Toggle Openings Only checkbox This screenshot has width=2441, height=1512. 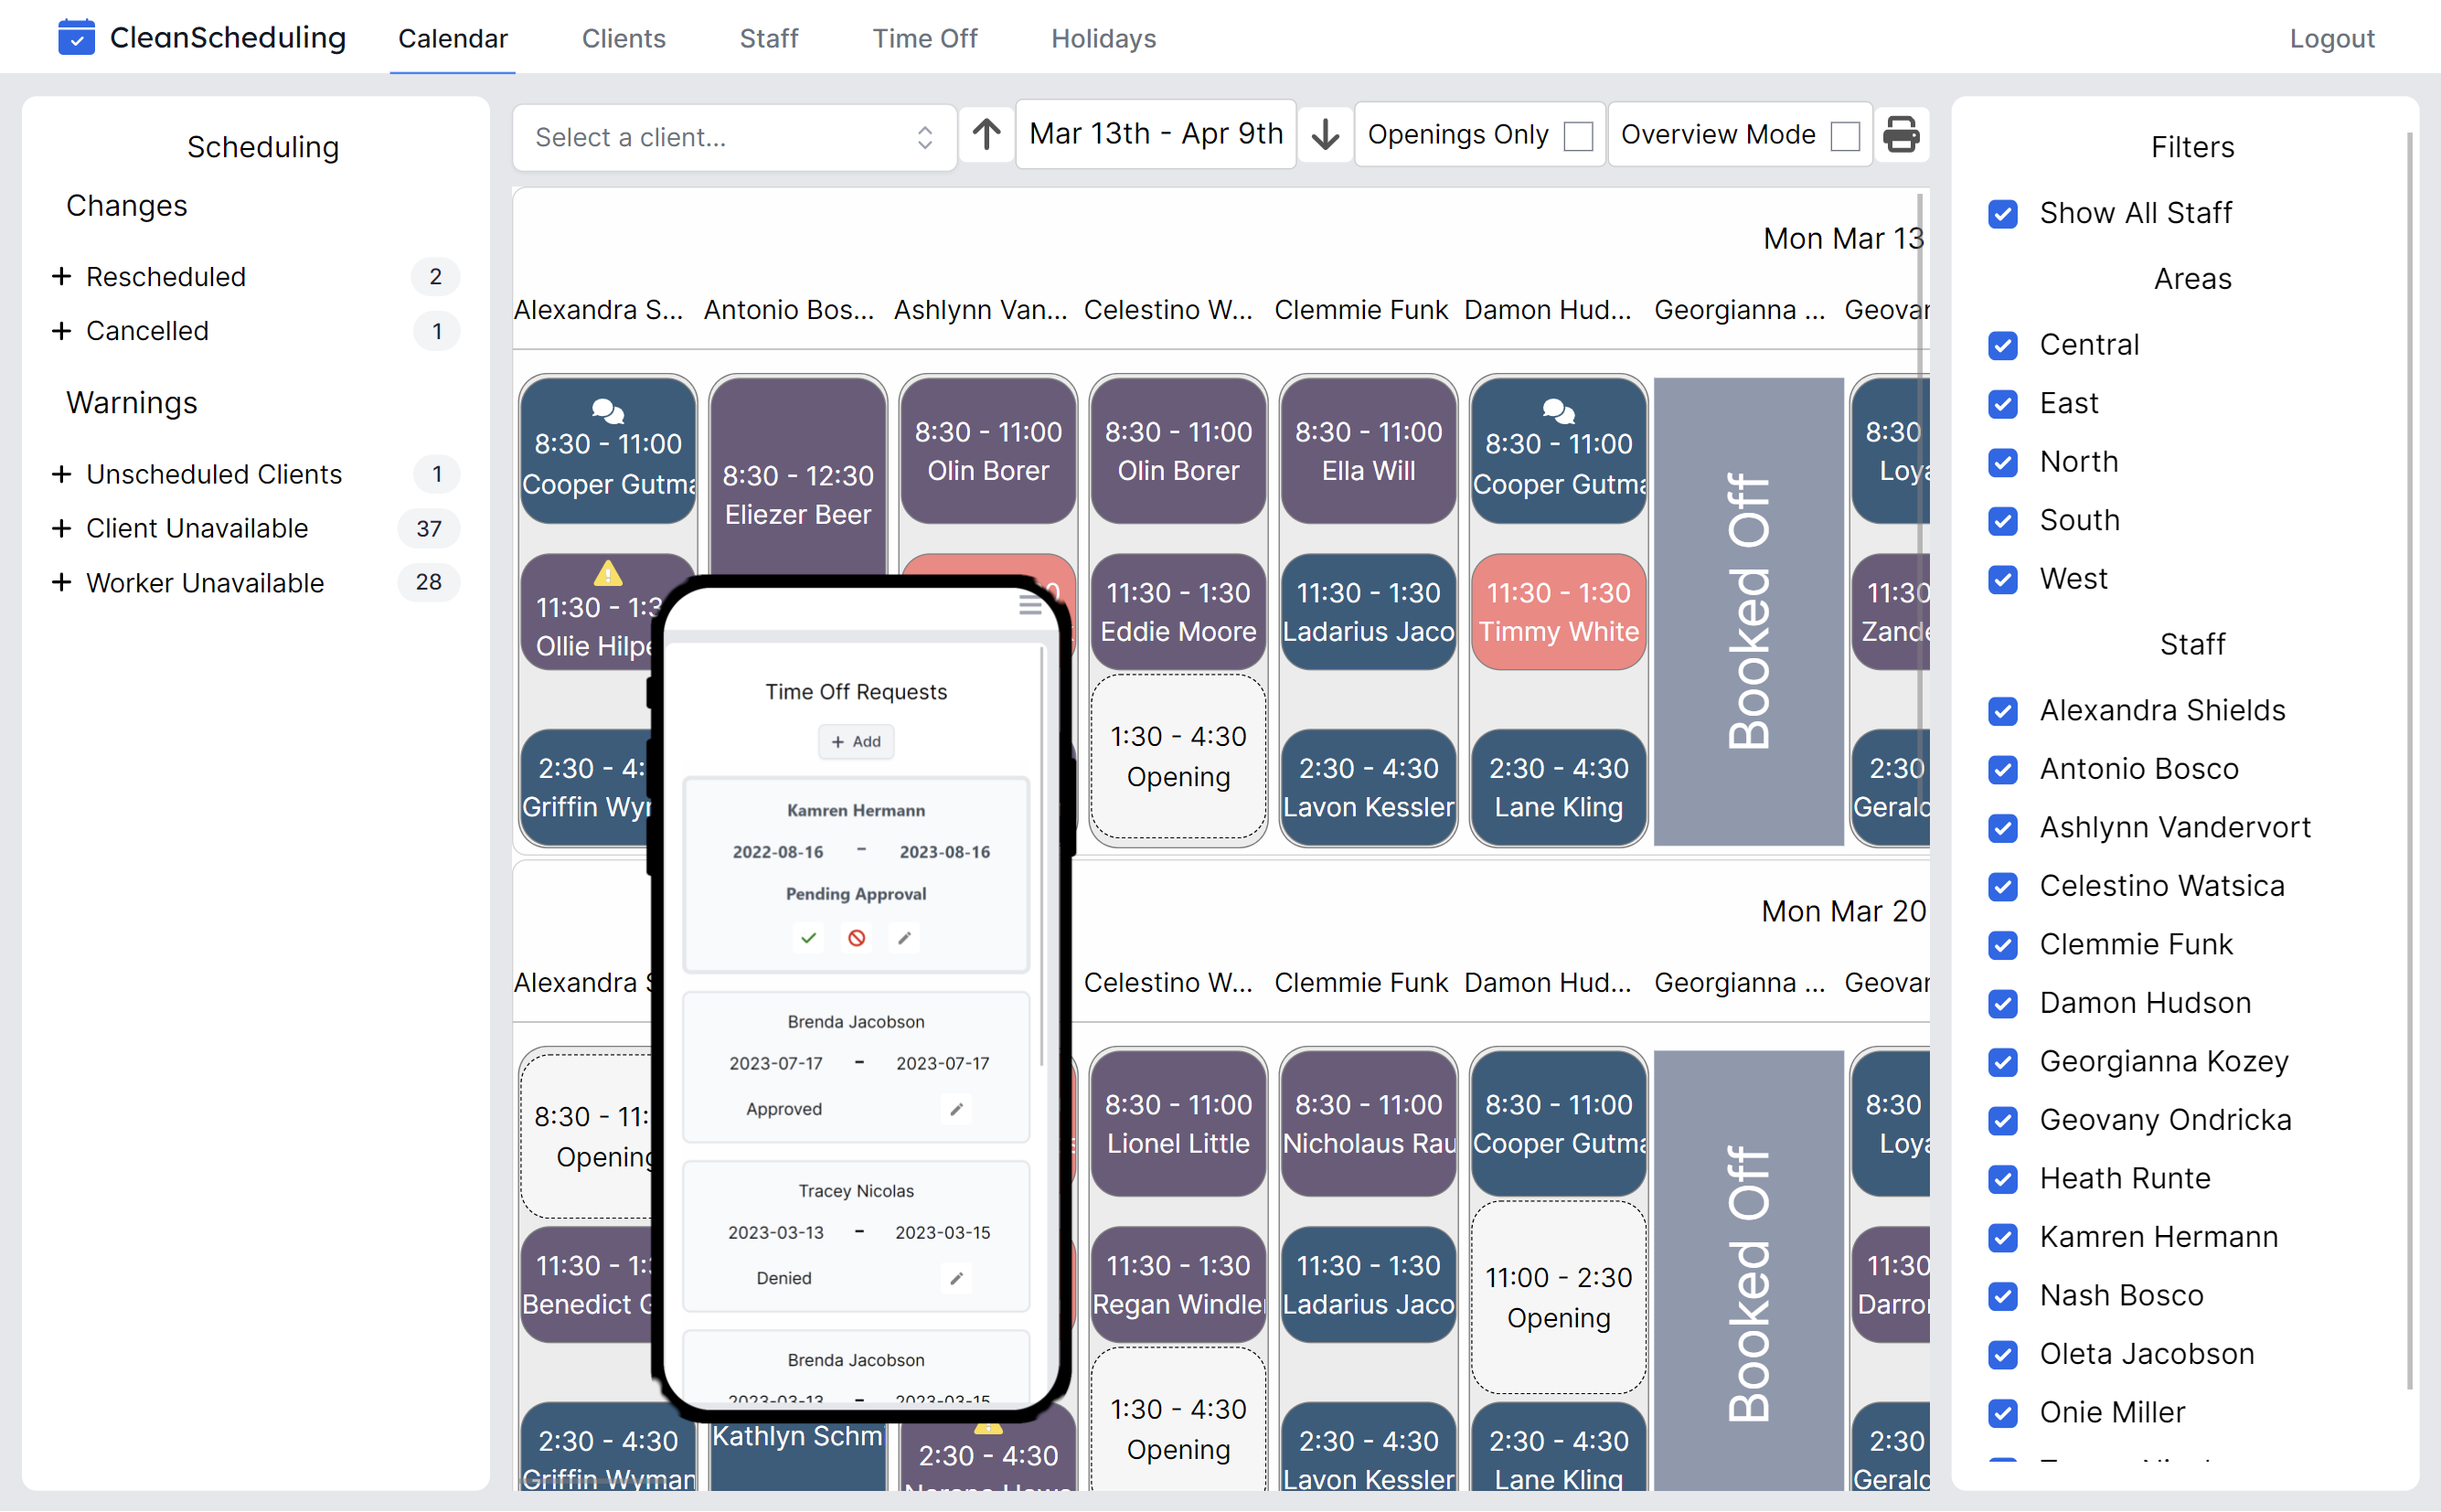1577,135
